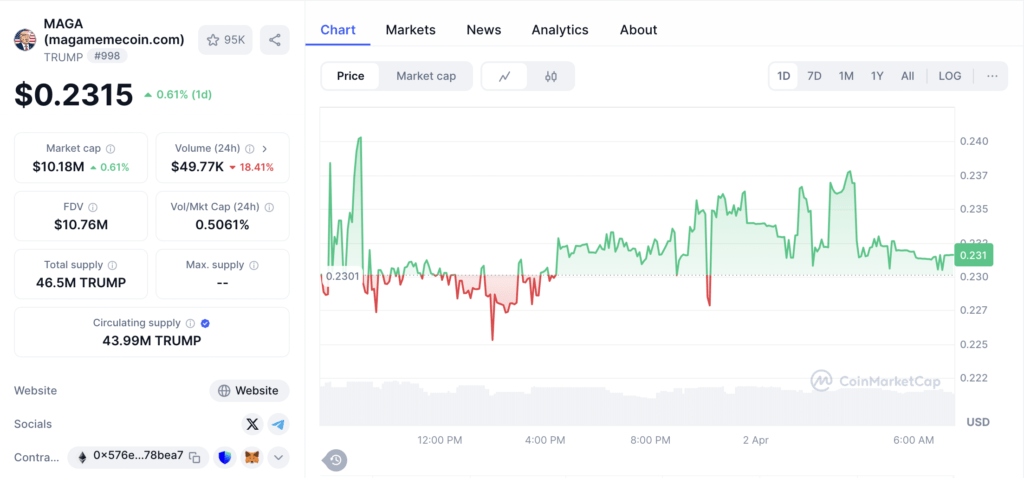The height and width of the screenshot is (478, 1024).
Task: Expand Volume (24h) arrow chevron
Action: point(264,149)
